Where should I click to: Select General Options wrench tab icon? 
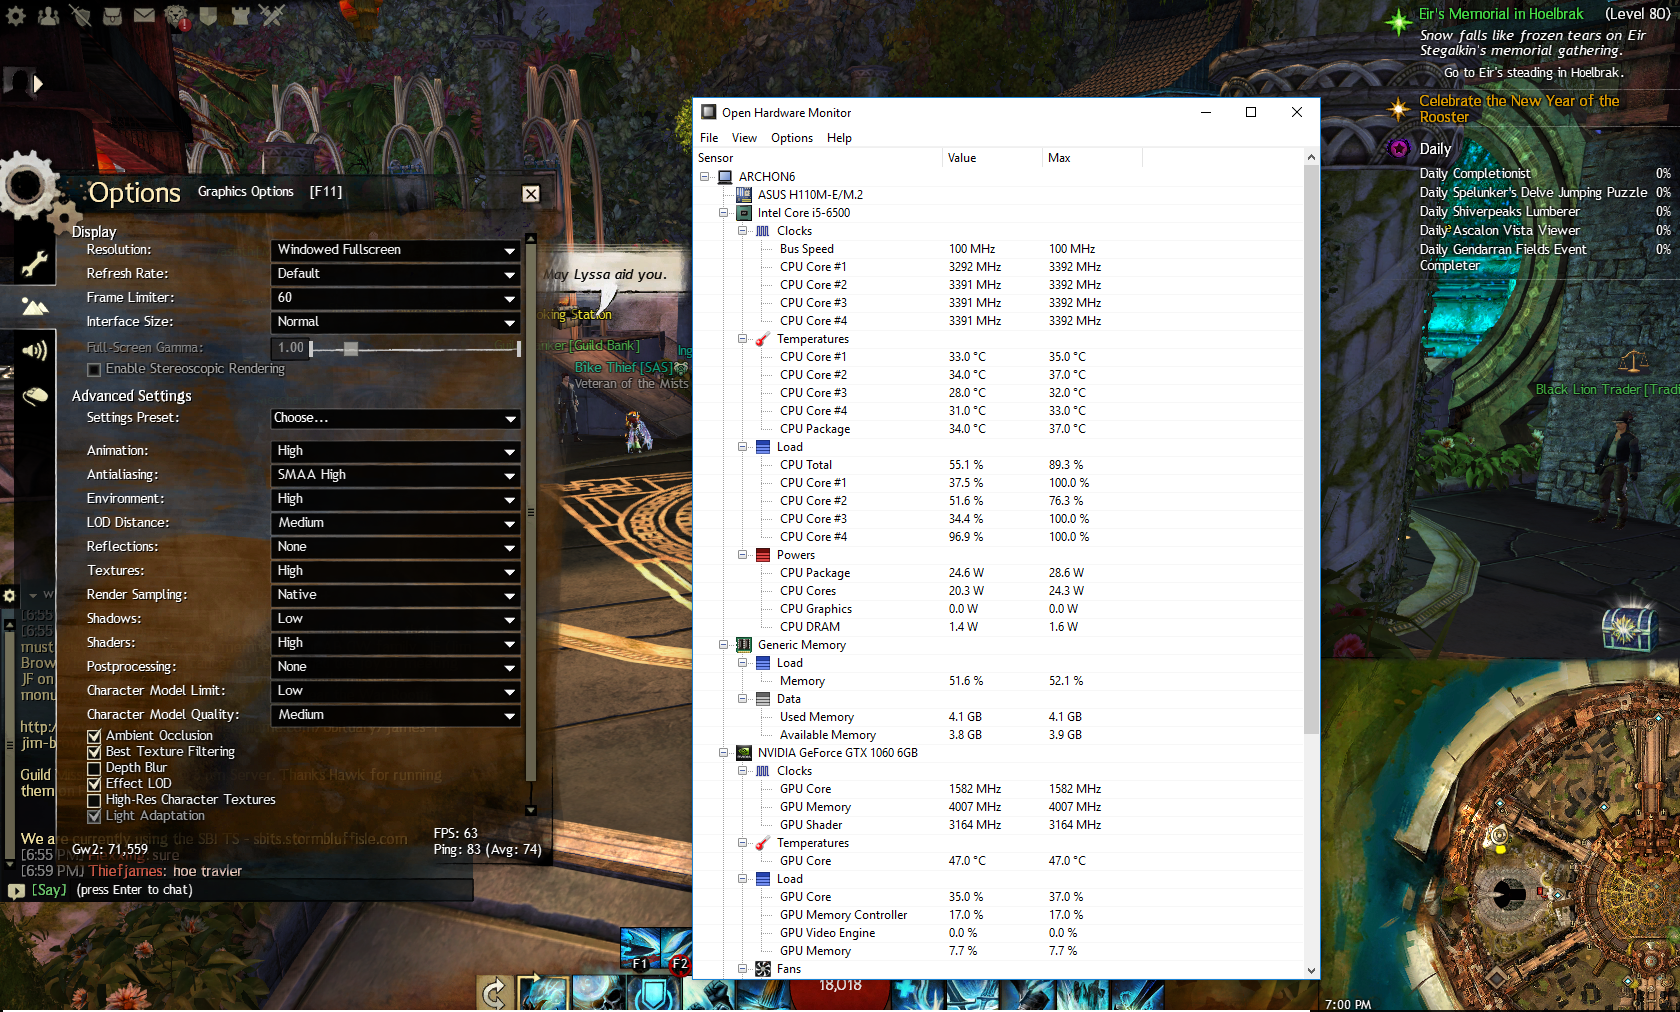[x=34, y=264]
